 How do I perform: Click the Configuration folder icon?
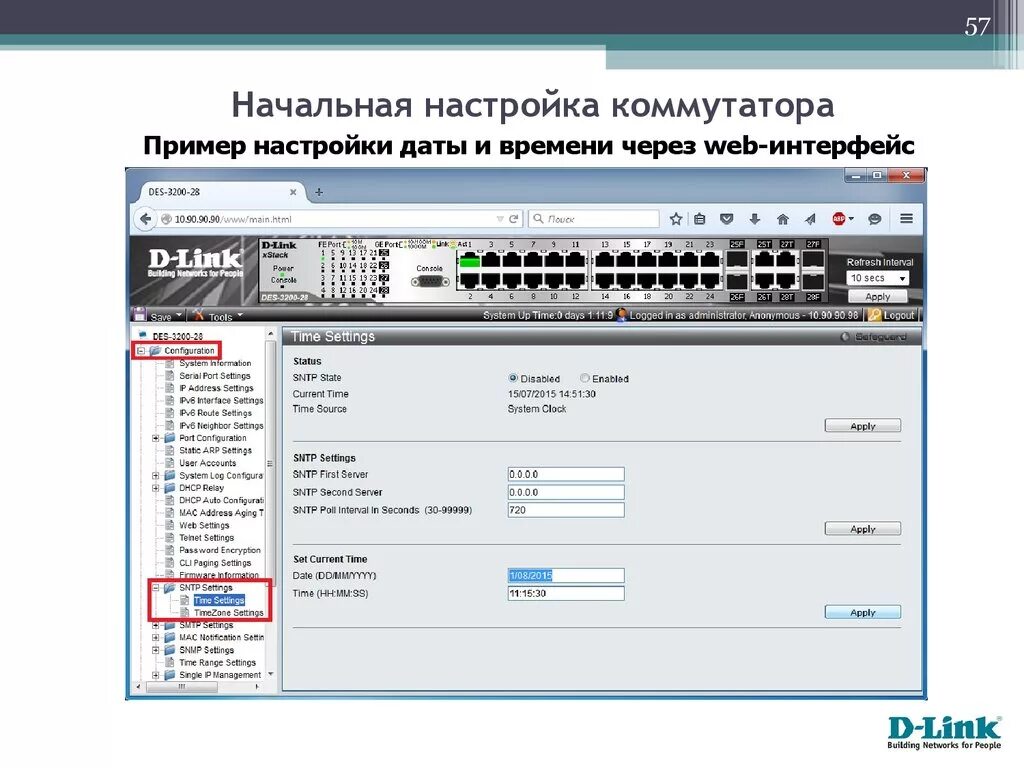(x=155, y=351)
